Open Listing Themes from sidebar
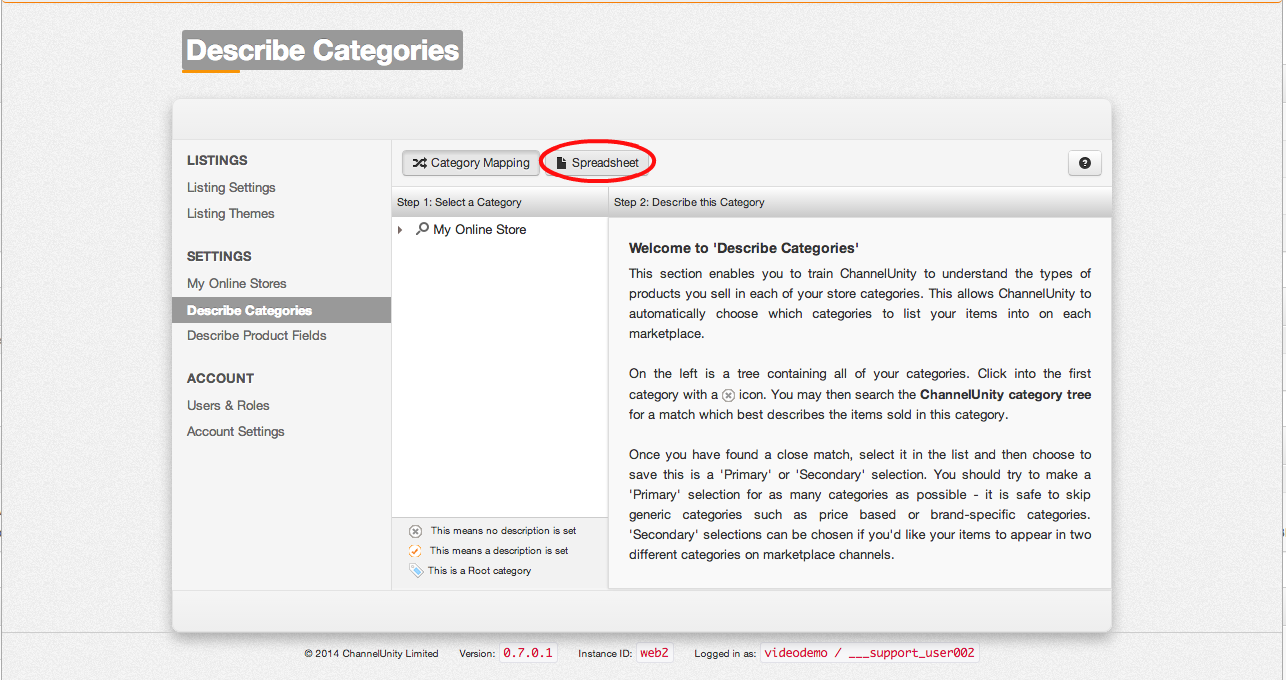Image resolution: width=1286 pixels, height=680 pixels. [230, 213]
